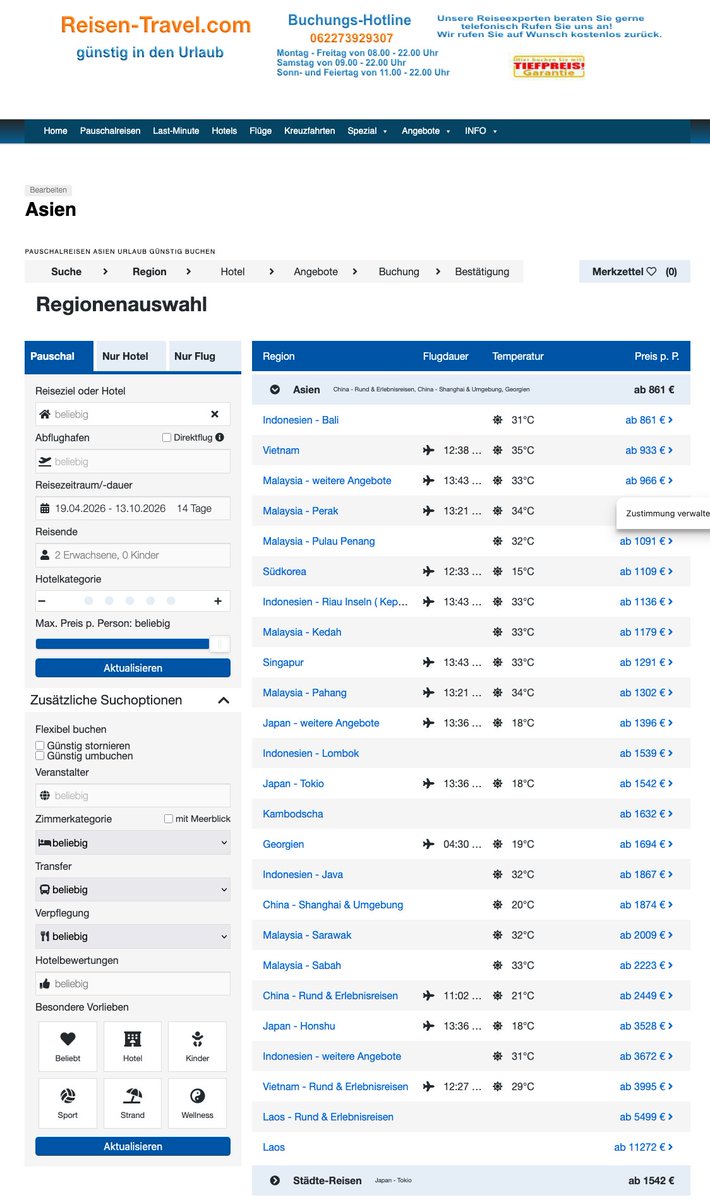Open Last-Minute in the navigation bar
710x1200 pixels.
tap(176, 131)
